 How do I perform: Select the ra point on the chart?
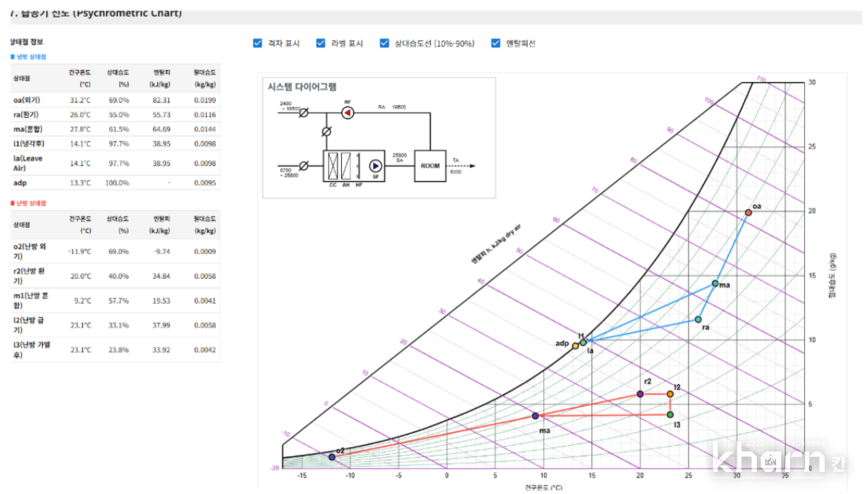[698, 320]
